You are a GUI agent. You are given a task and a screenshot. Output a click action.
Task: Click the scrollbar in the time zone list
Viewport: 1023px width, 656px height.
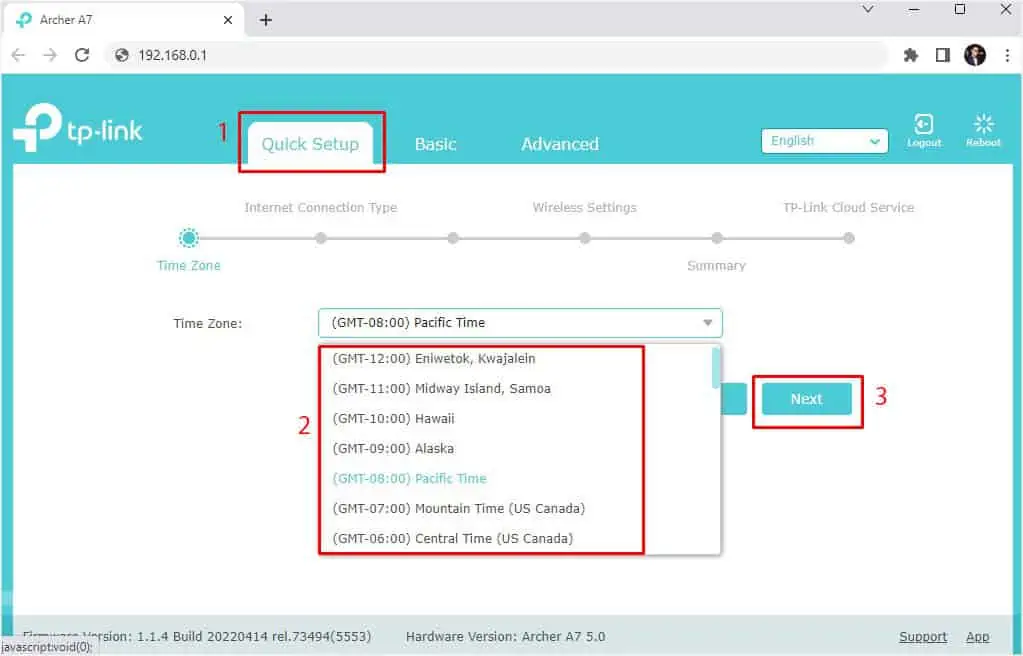713,367
